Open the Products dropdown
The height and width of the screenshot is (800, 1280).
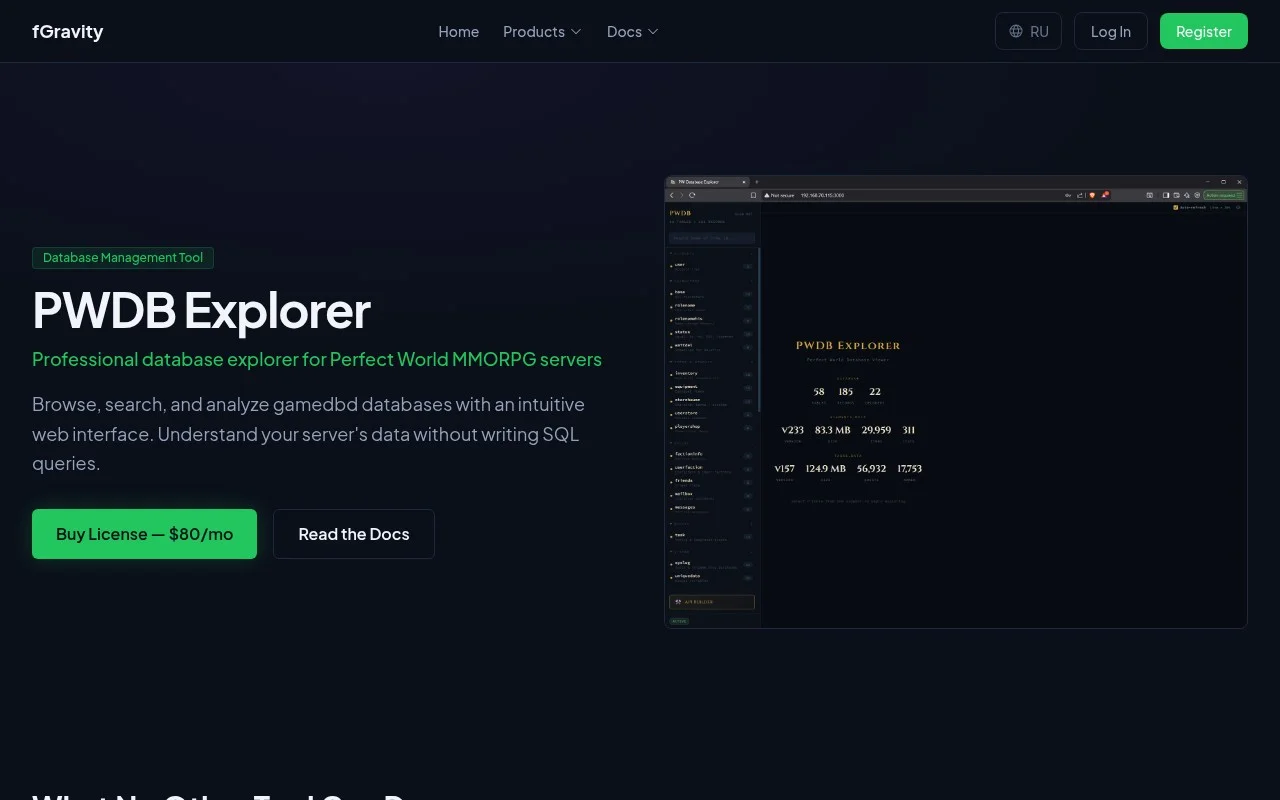pyautogui.click(x=542, y=31)
